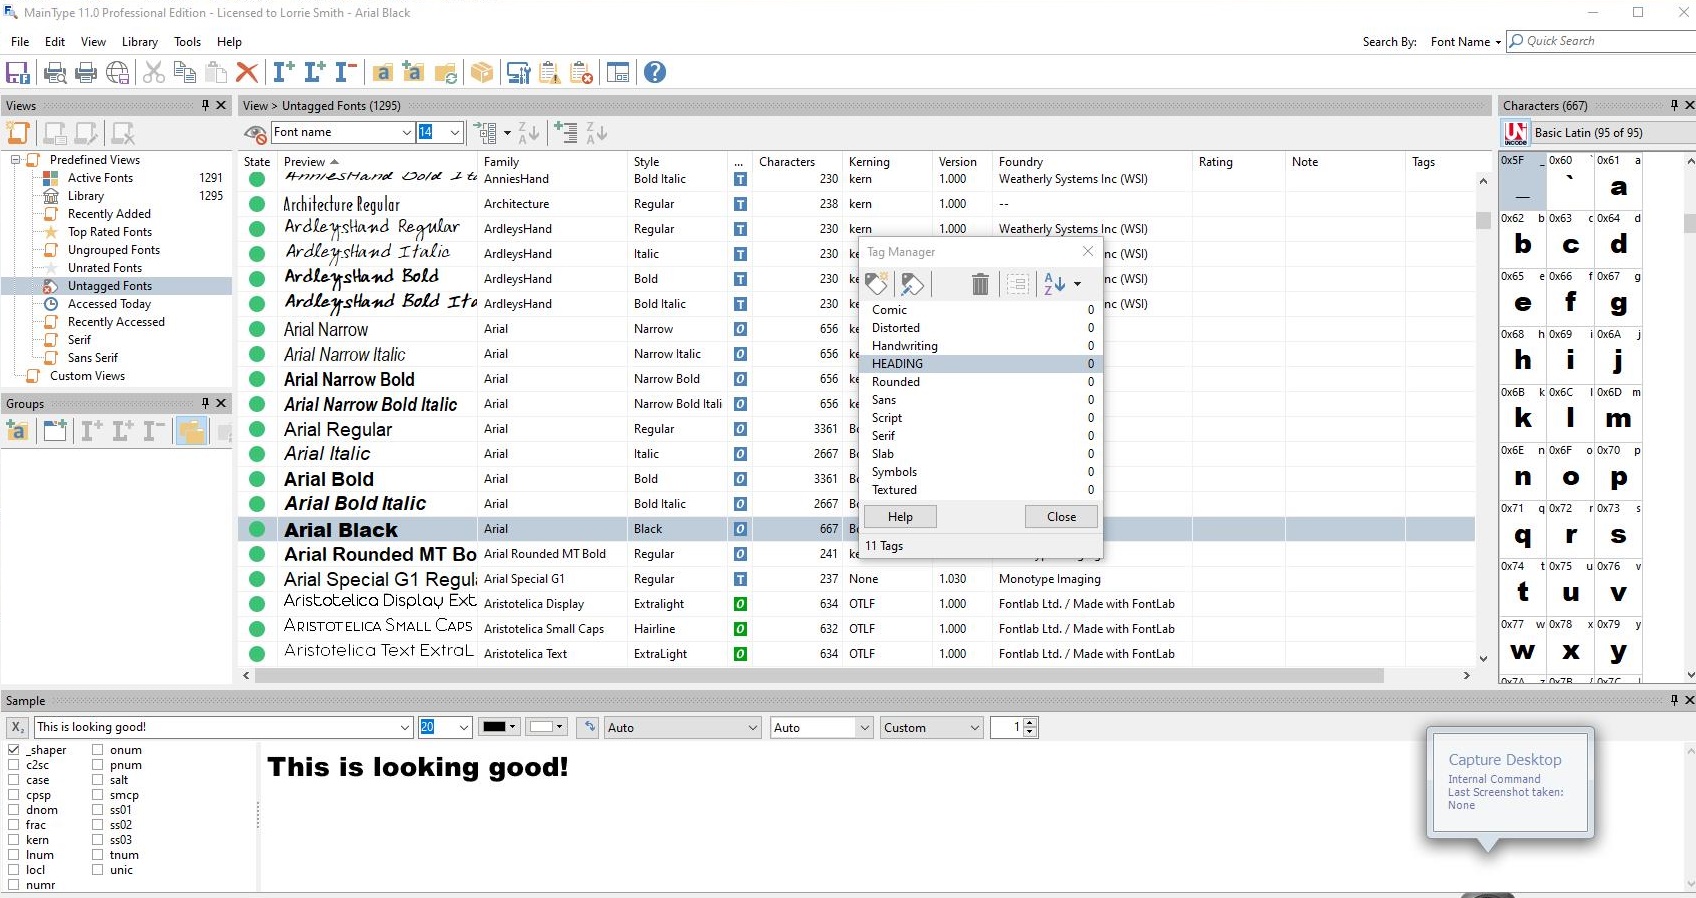Click the panel layout icon in toolbar

pyautogui.click(x=618, y=72)
